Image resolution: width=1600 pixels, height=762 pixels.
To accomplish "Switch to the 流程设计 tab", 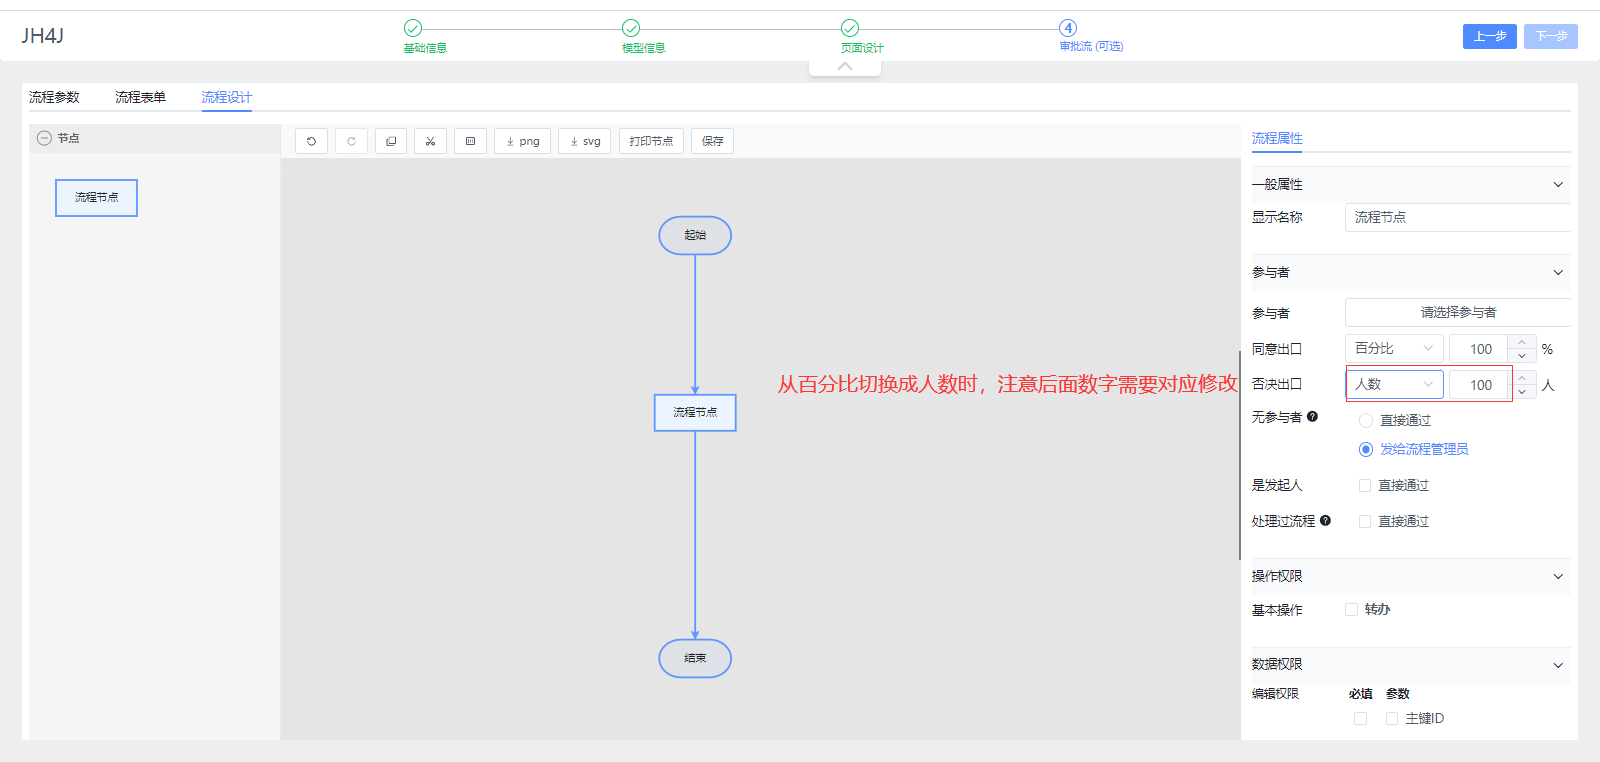I will (x=226, y=97).
